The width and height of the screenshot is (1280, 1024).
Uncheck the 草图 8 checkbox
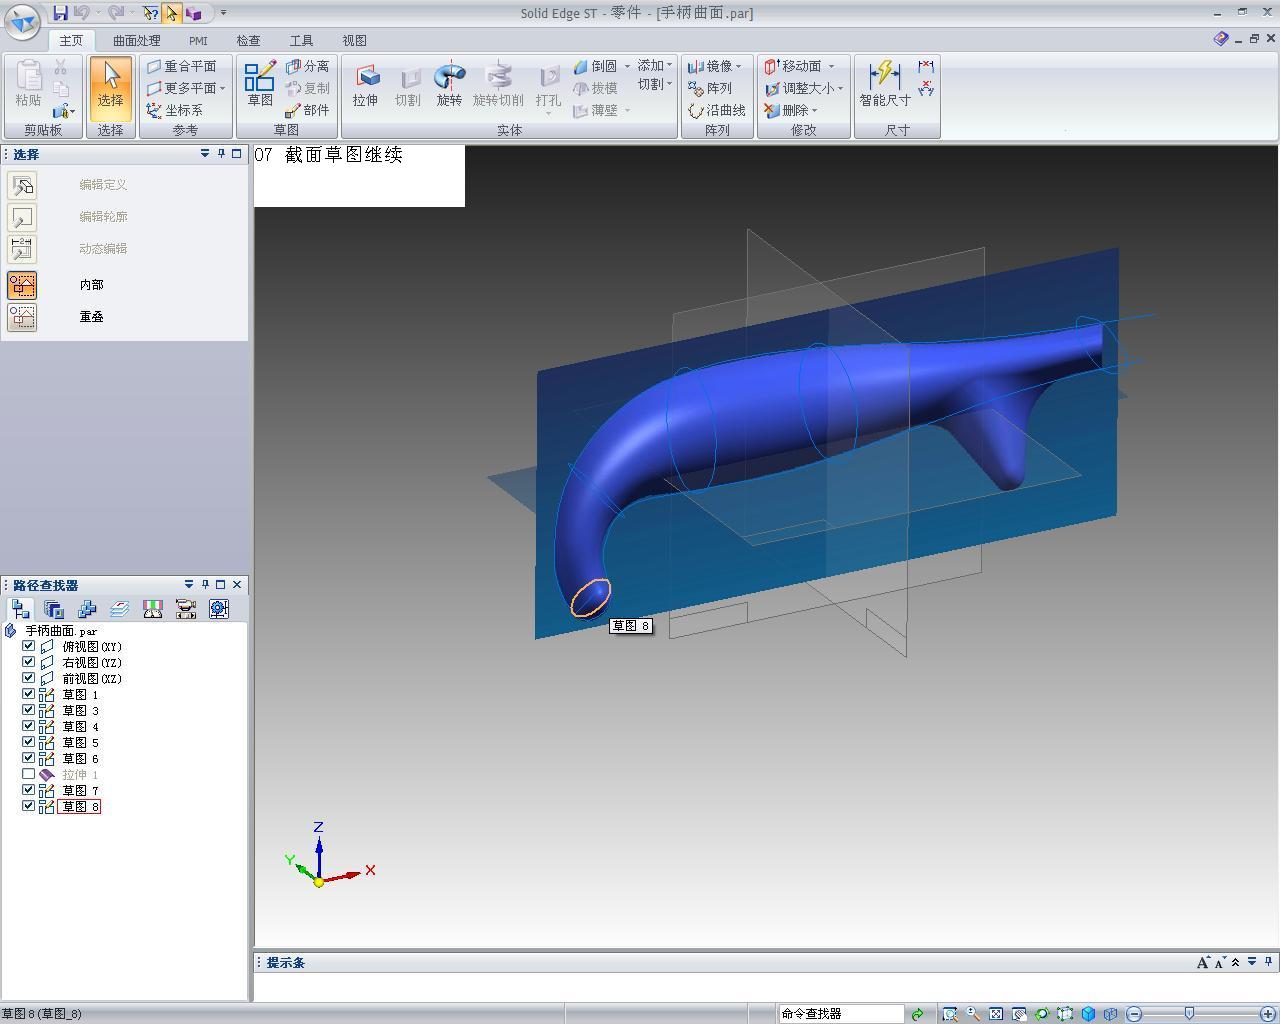point(29,806)
